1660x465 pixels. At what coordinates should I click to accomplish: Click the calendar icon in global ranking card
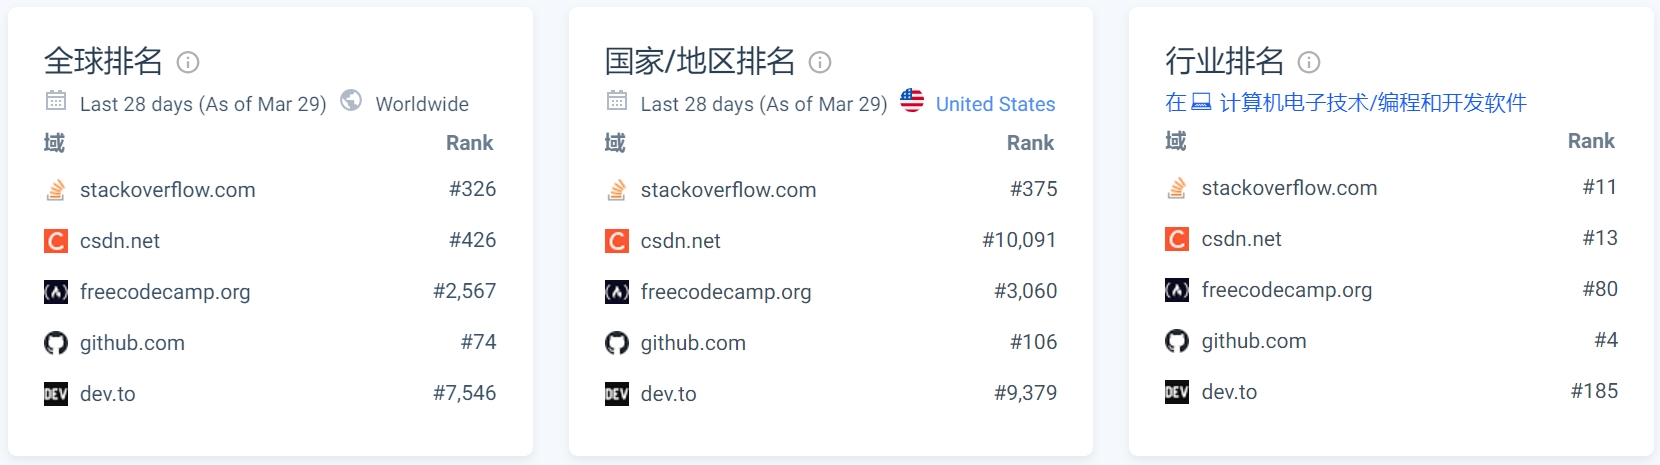pos(56,101)
